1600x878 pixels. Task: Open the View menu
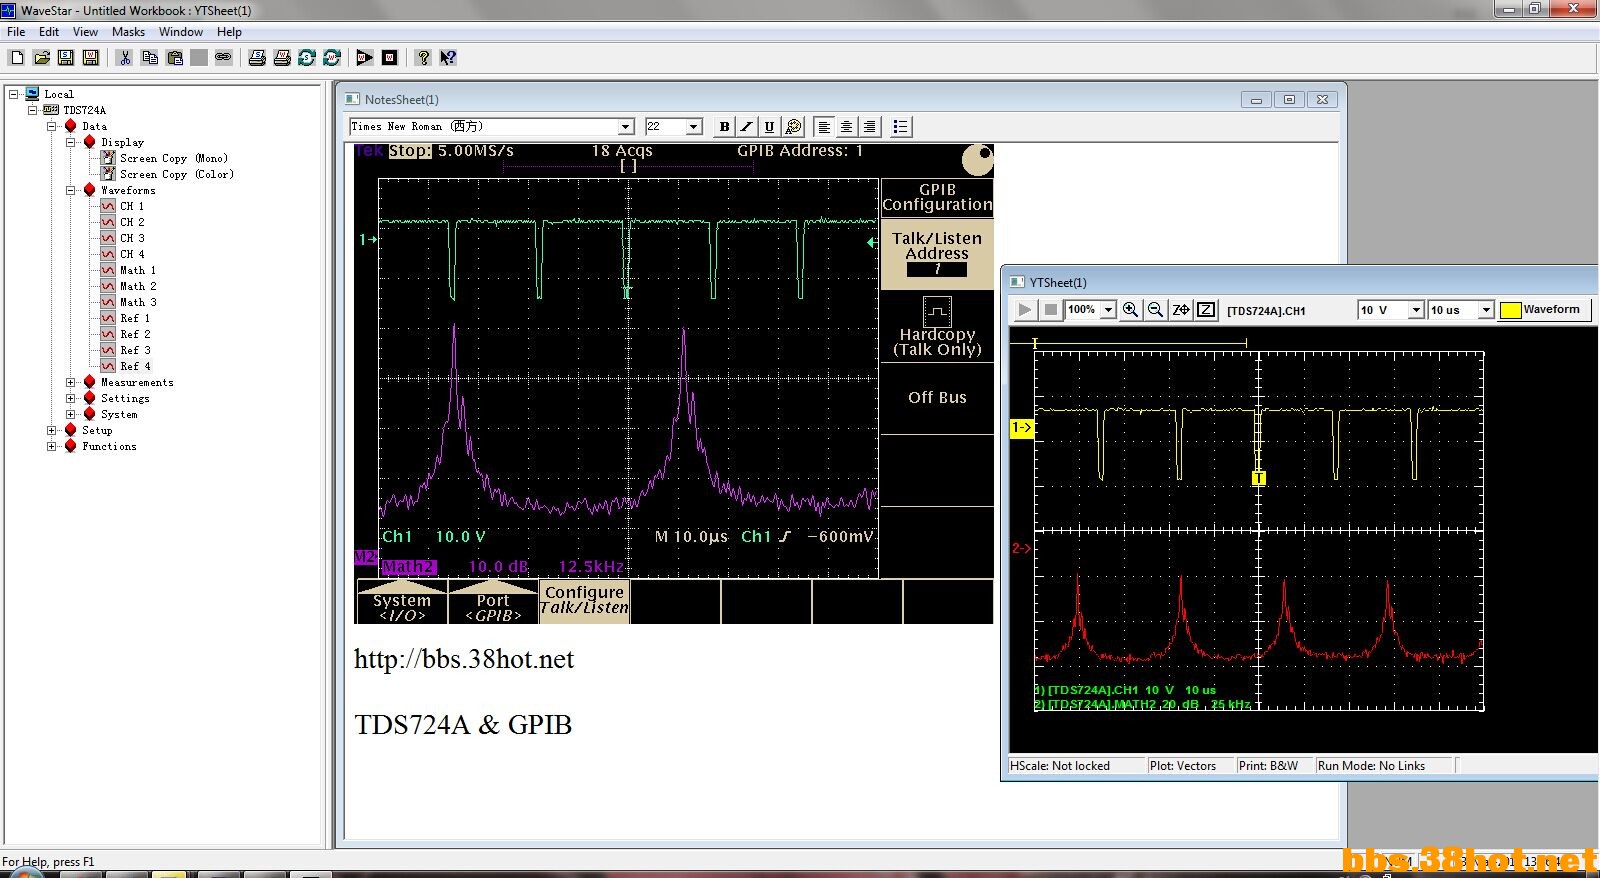(86, 32)
